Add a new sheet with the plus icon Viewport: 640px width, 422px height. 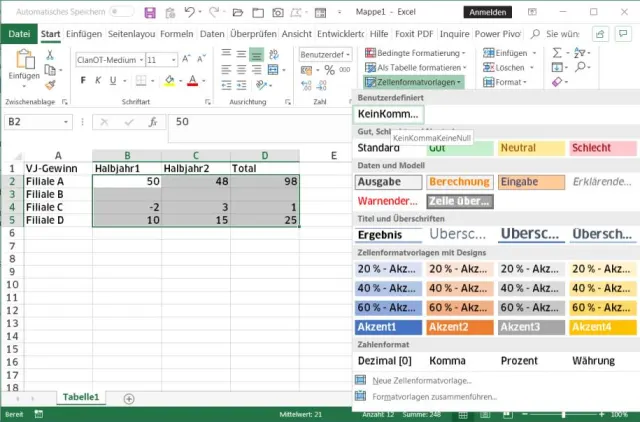(x=129, y=398)
